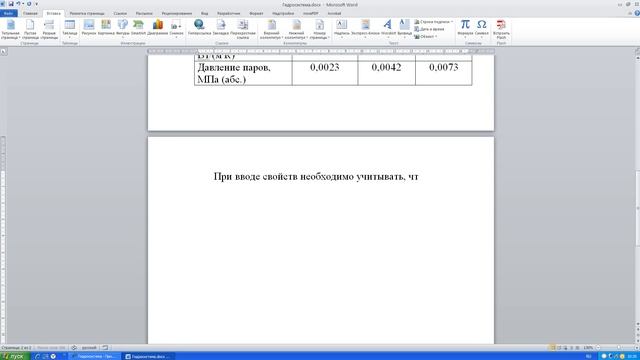The height and width of the screenshot is (360, 640).
Task: Open the Start (пуск) menu
Action: click(15, 356)
